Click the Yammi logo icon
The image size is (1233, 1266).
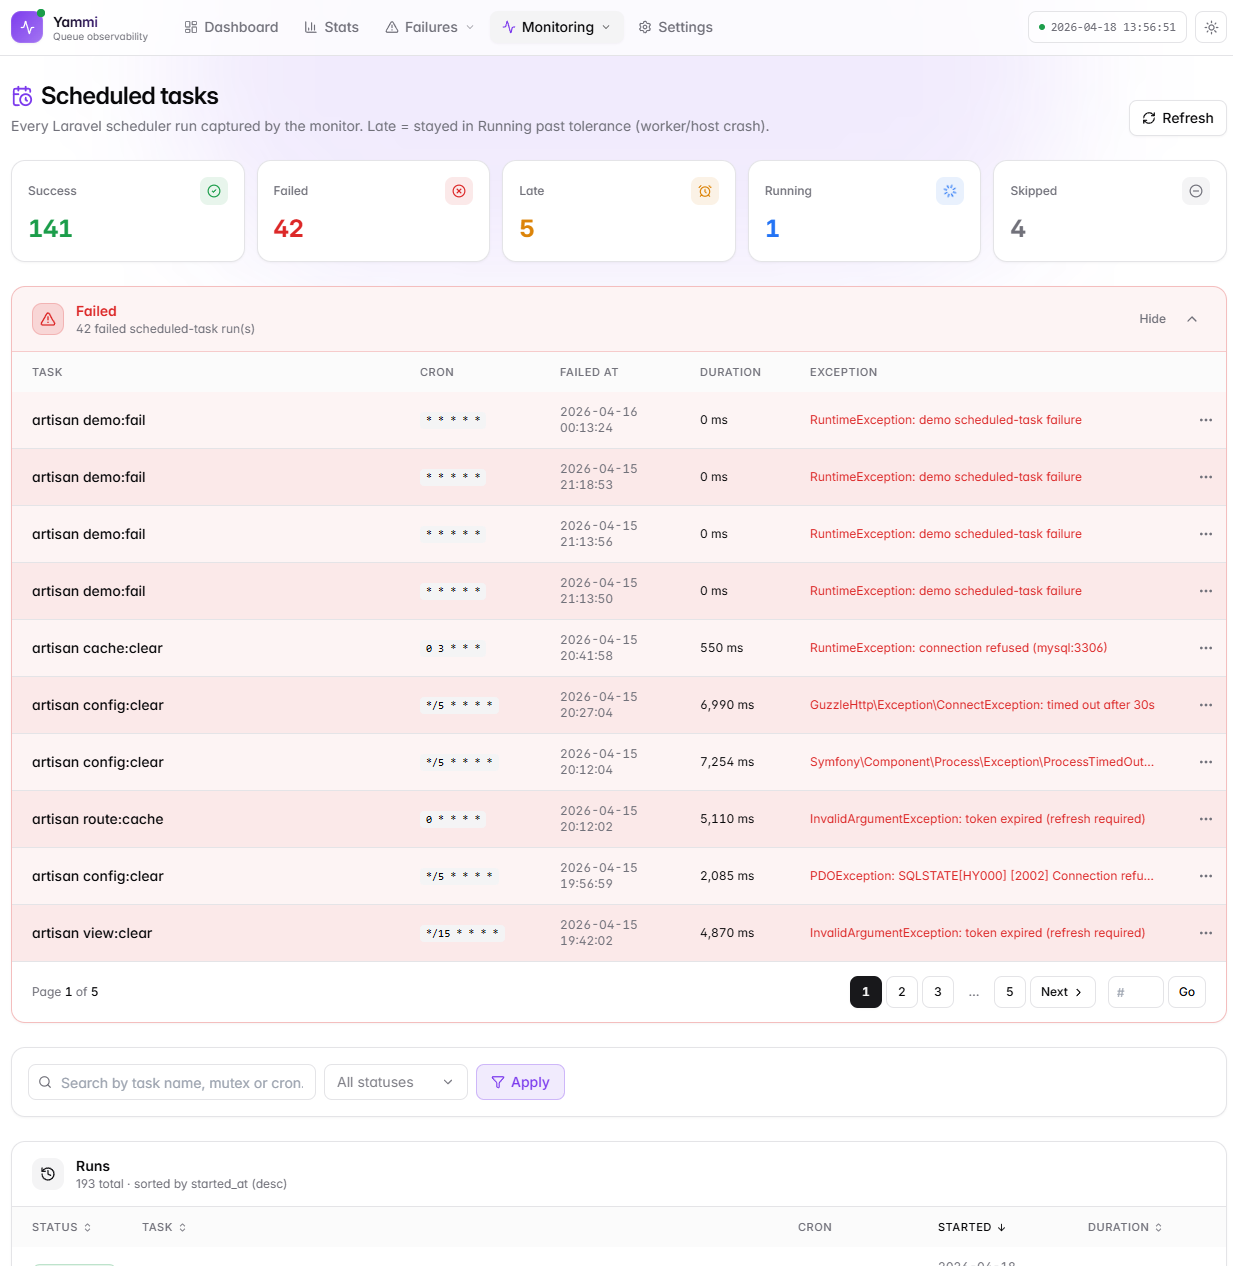click(x=27, y=27)
